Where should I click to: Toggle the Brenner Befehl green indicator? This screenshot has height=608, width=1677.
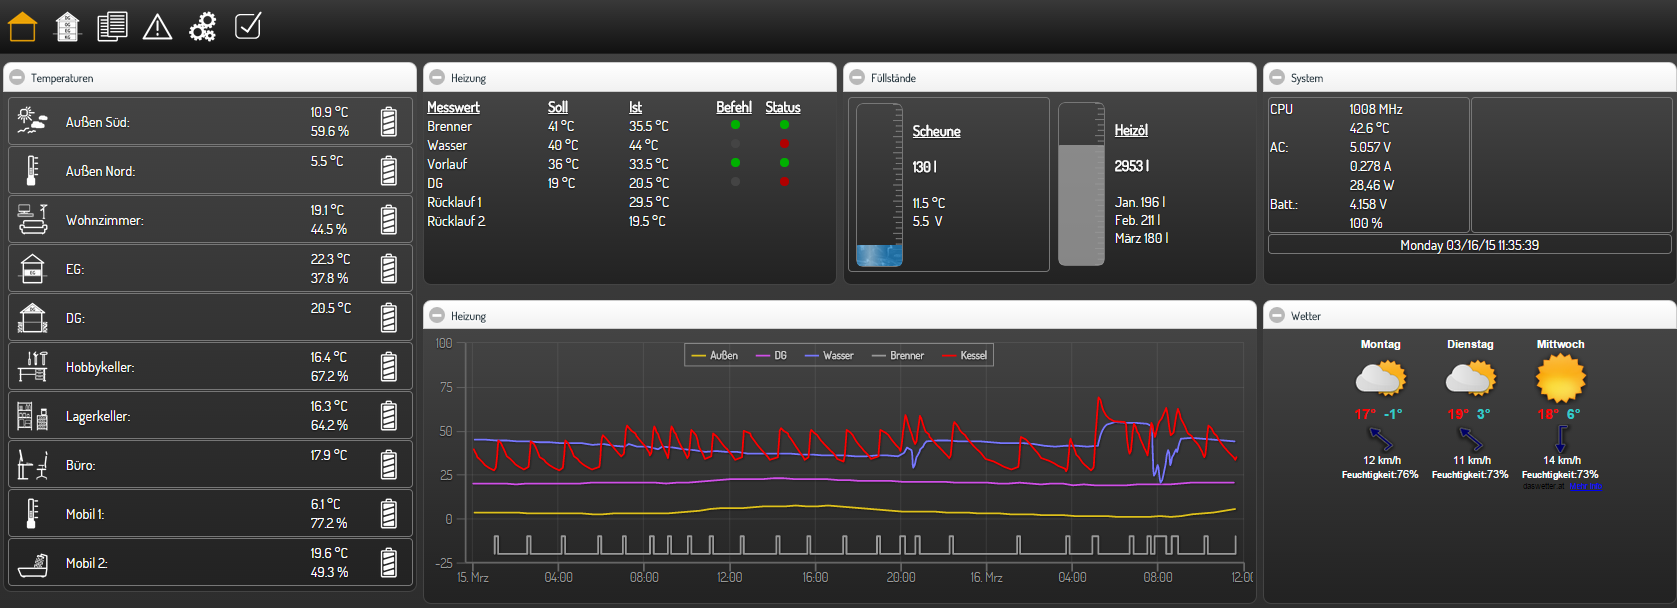[736, 125]
